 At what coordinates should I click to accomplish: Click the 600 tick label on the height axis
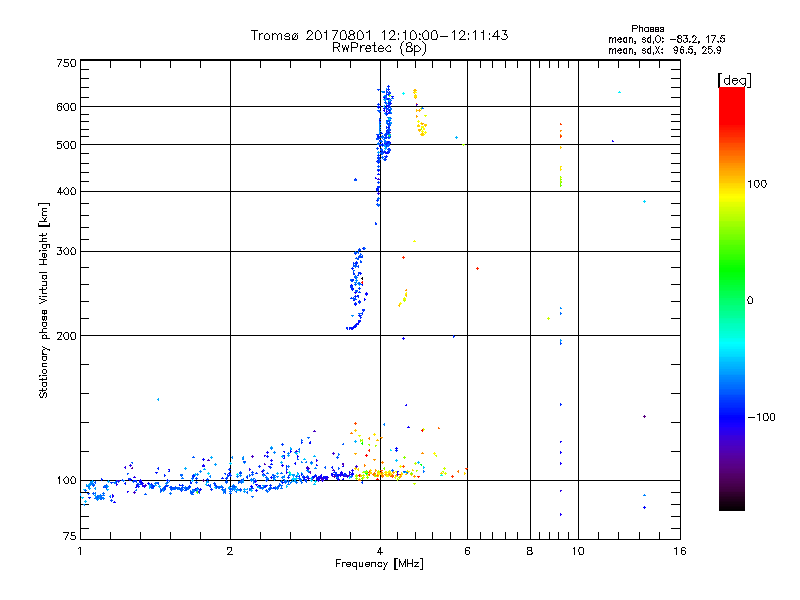[x=66, y=107]
